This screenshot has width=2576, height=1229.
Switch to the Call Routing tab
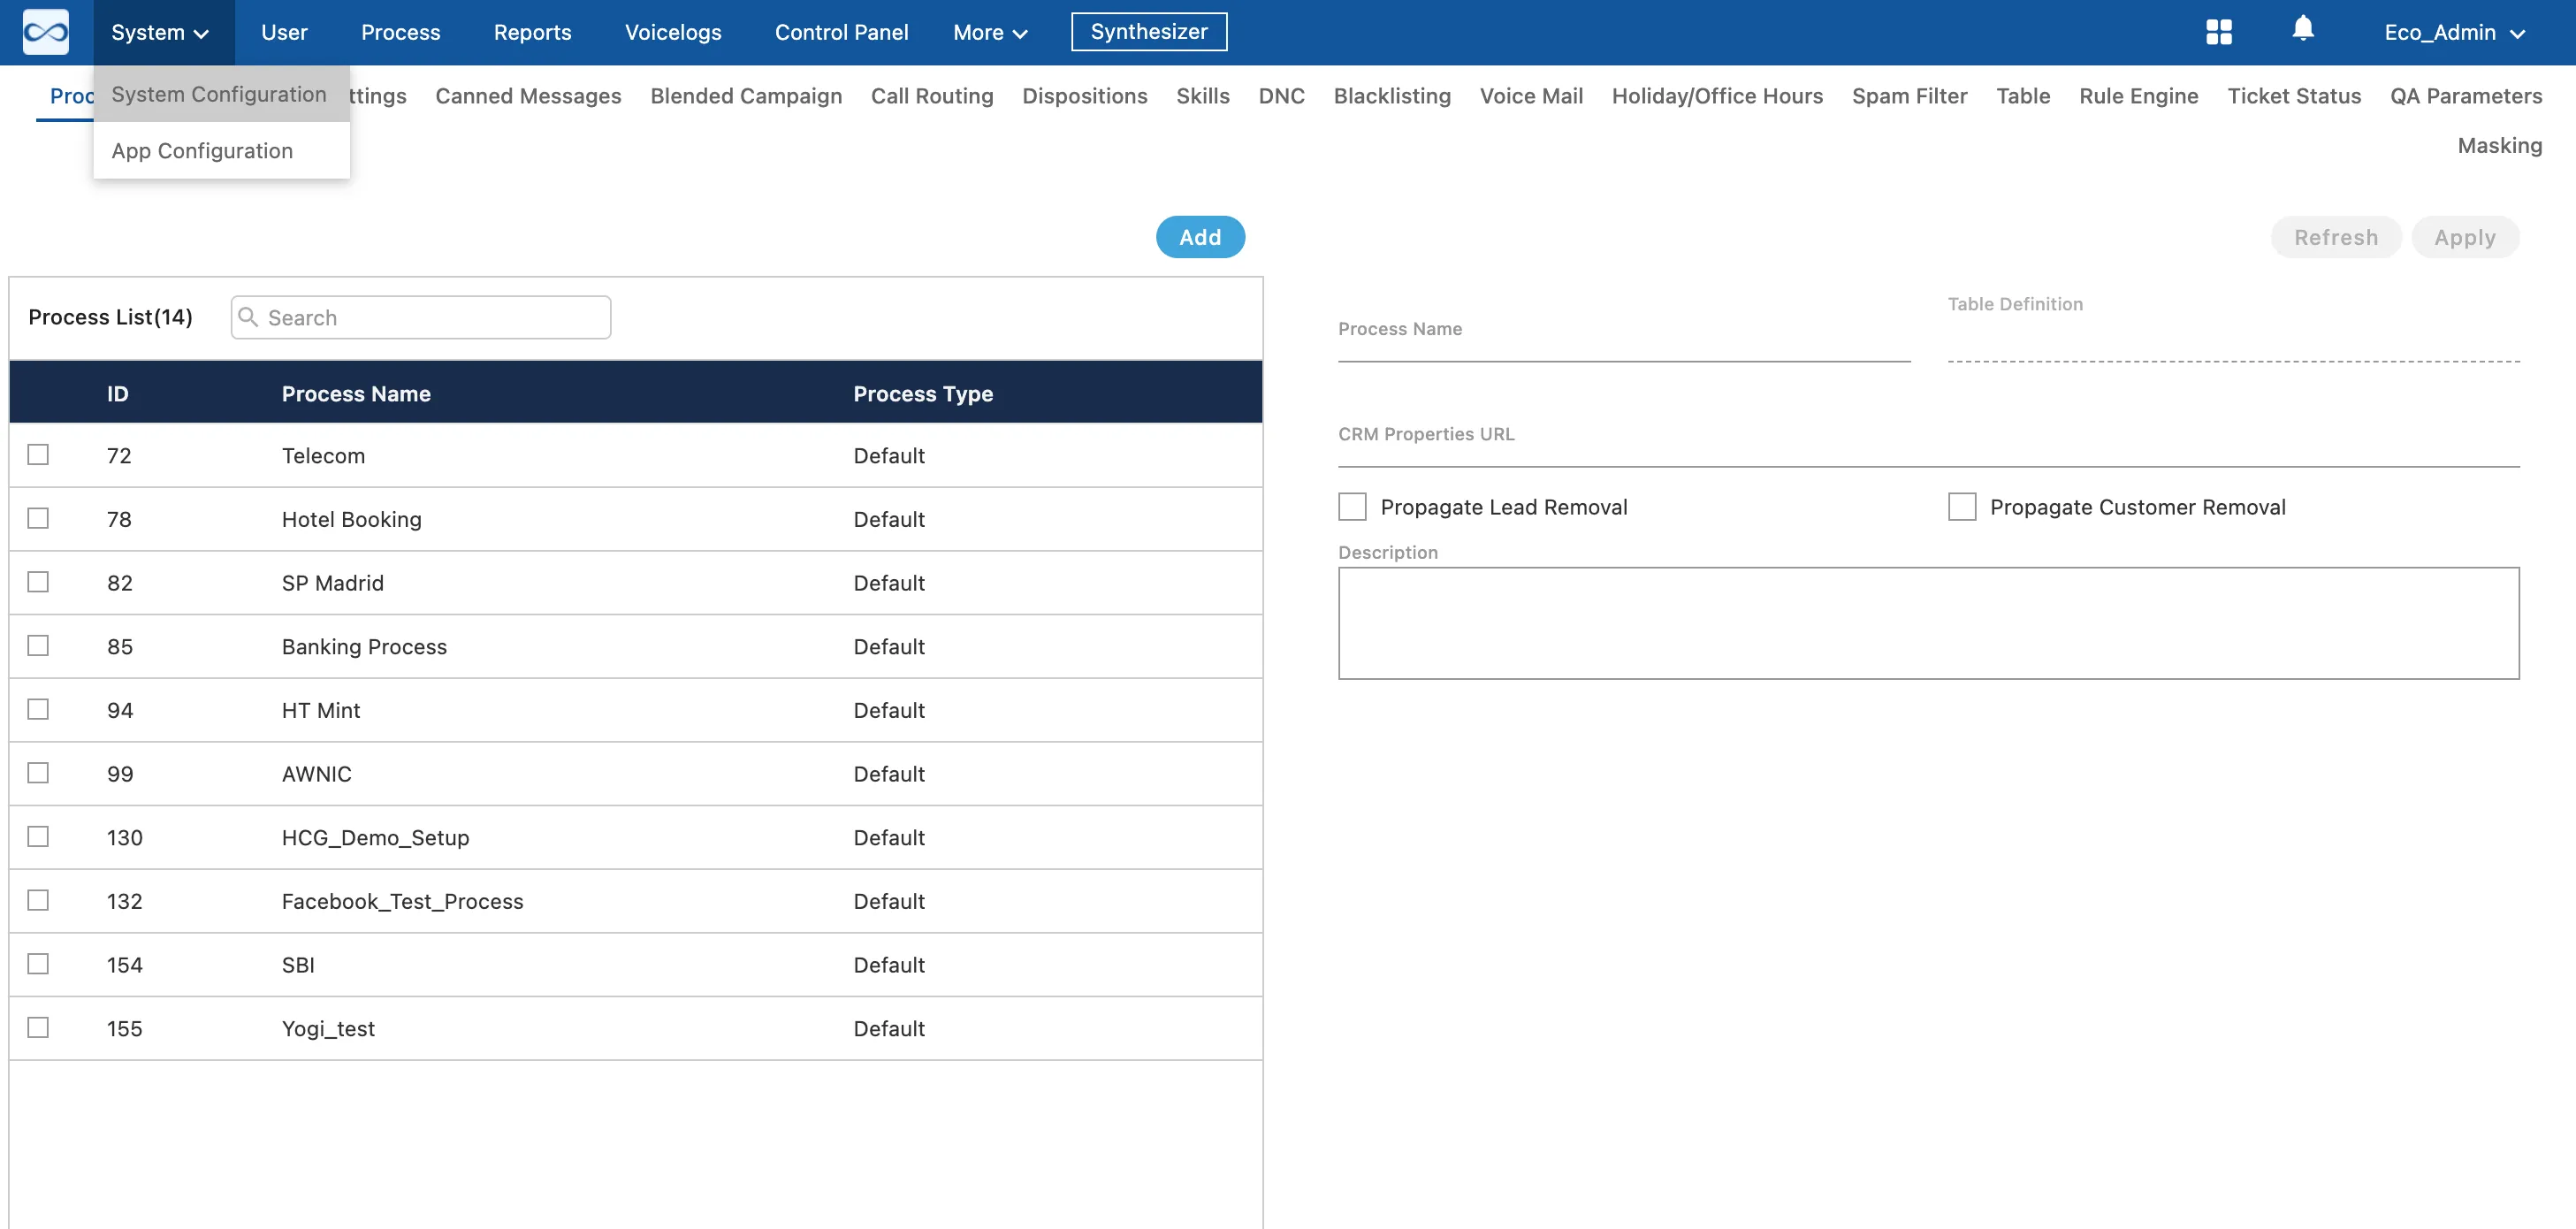931,96
